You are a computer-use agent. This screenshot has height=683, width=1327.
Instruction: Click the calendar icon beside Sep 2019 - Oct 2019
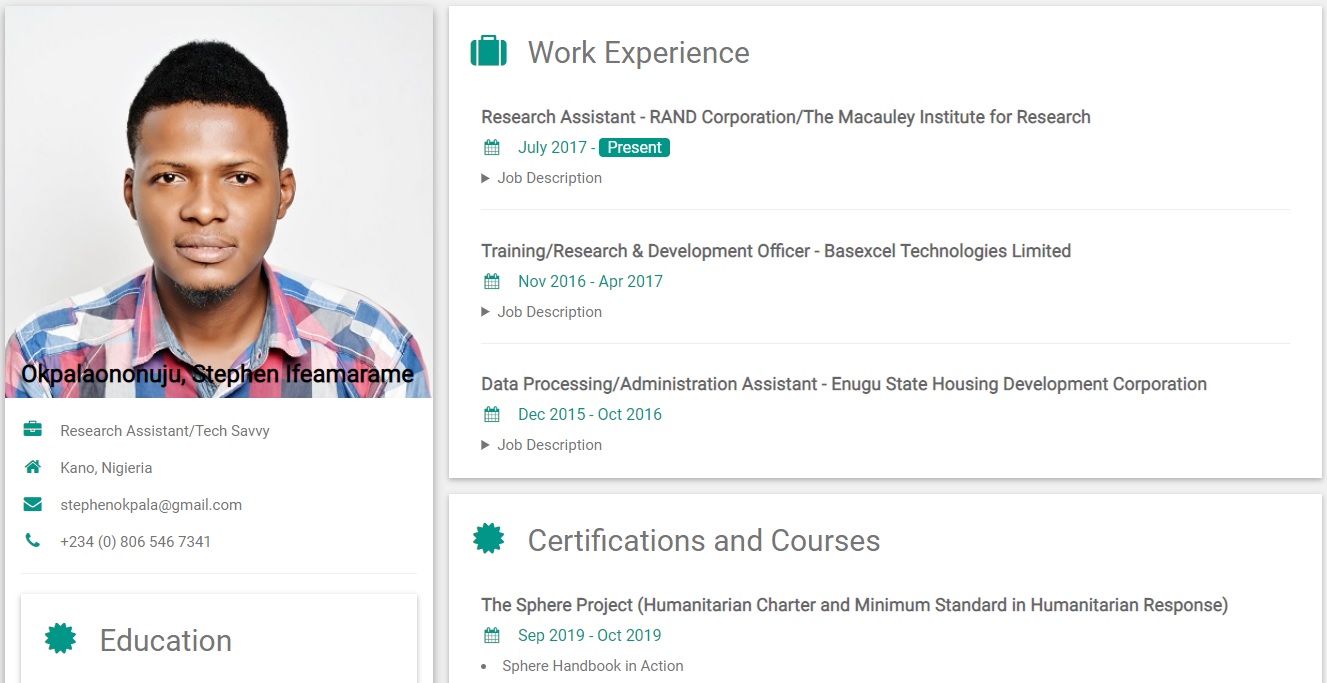(x=492, y=636)
